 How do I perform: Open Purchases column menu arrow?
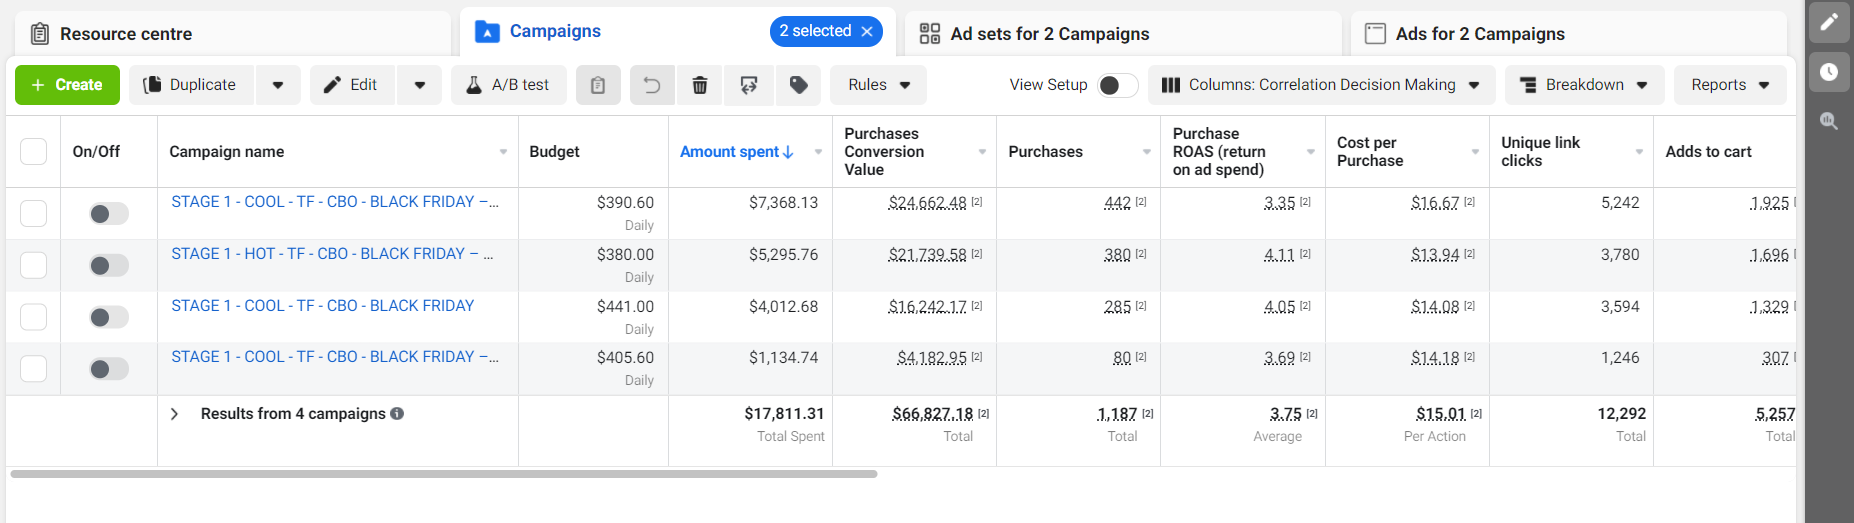point(1146,152)
